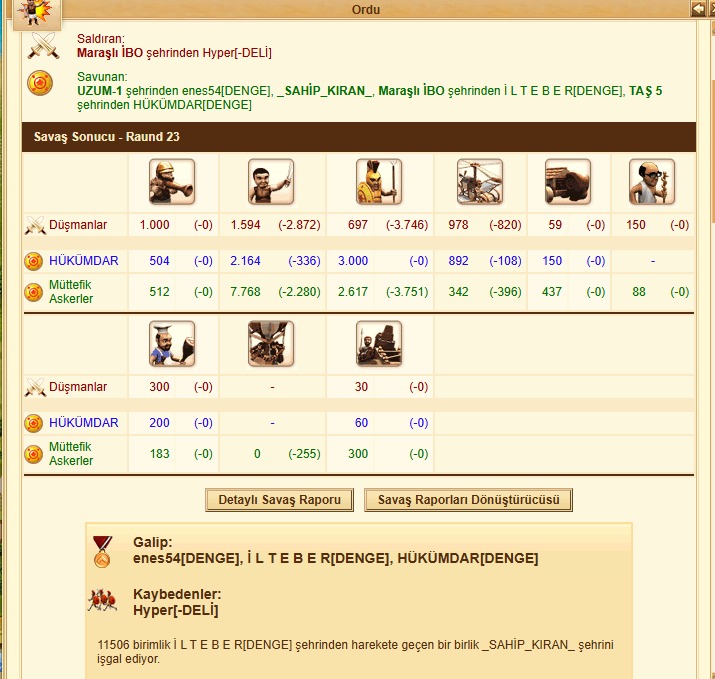Click enemy slinger count 1.000
715x679 pixels.
tap(154, 225)
